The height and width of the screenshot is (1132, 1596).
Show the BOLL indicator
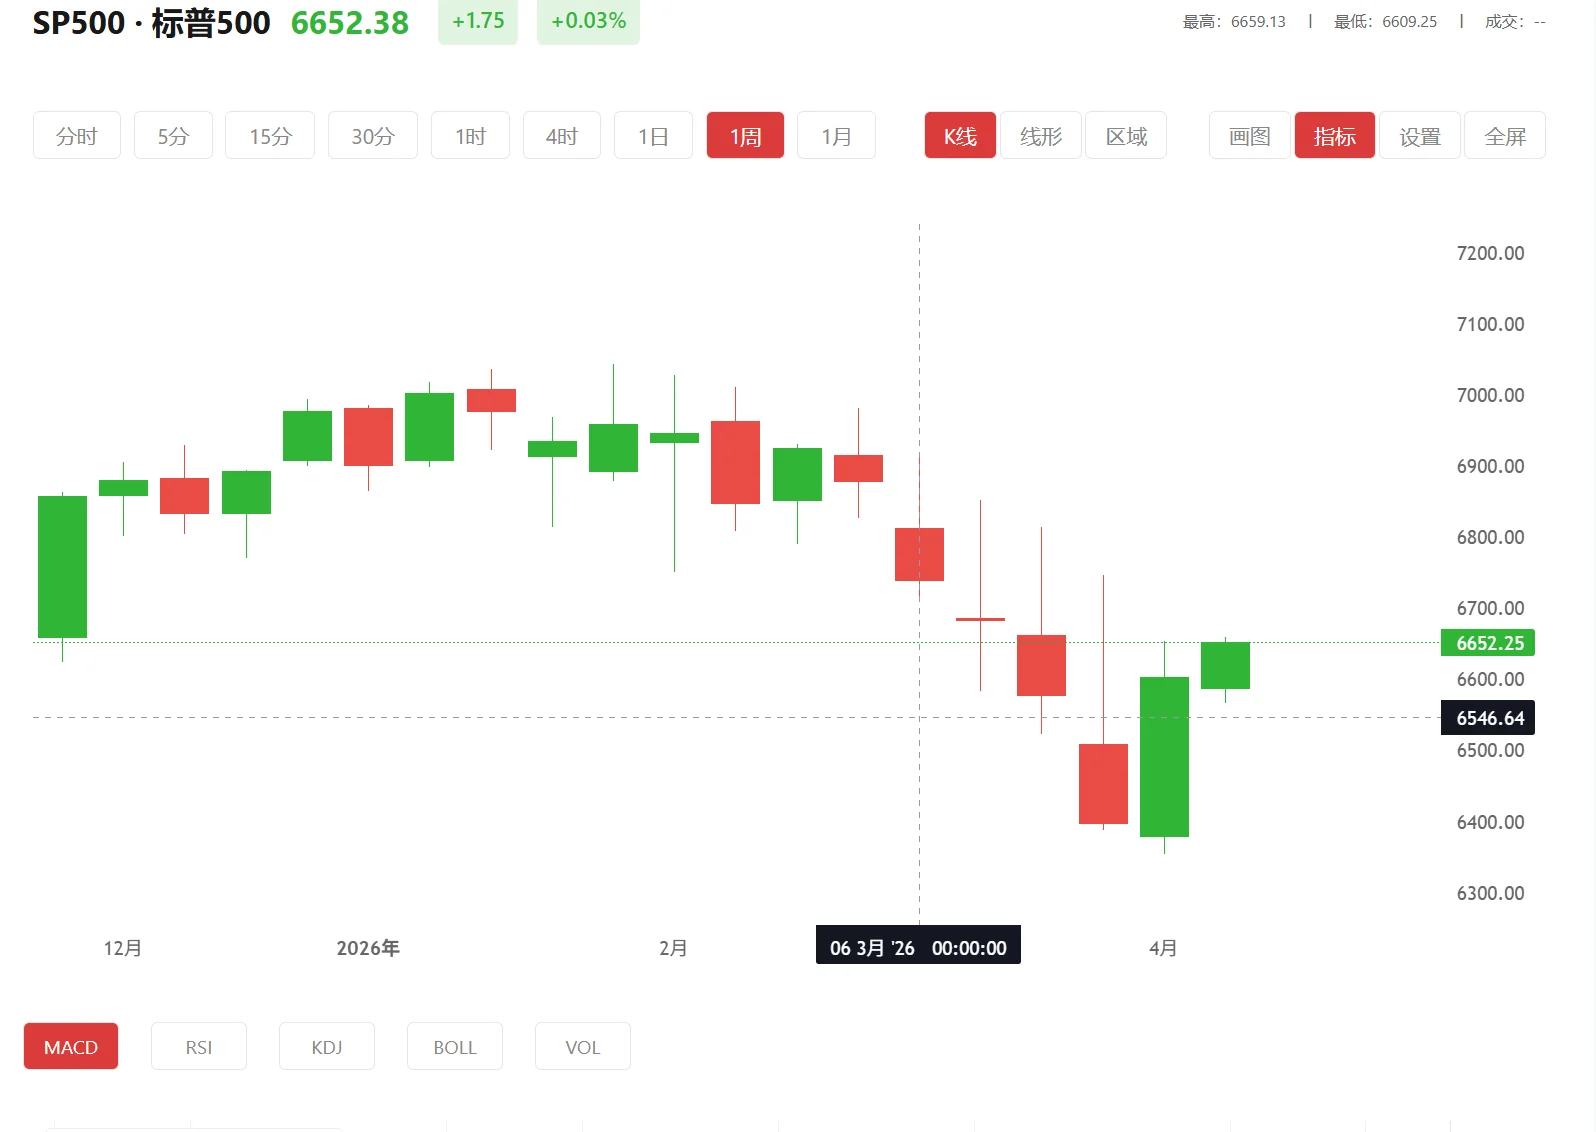tap(455, 1047)
